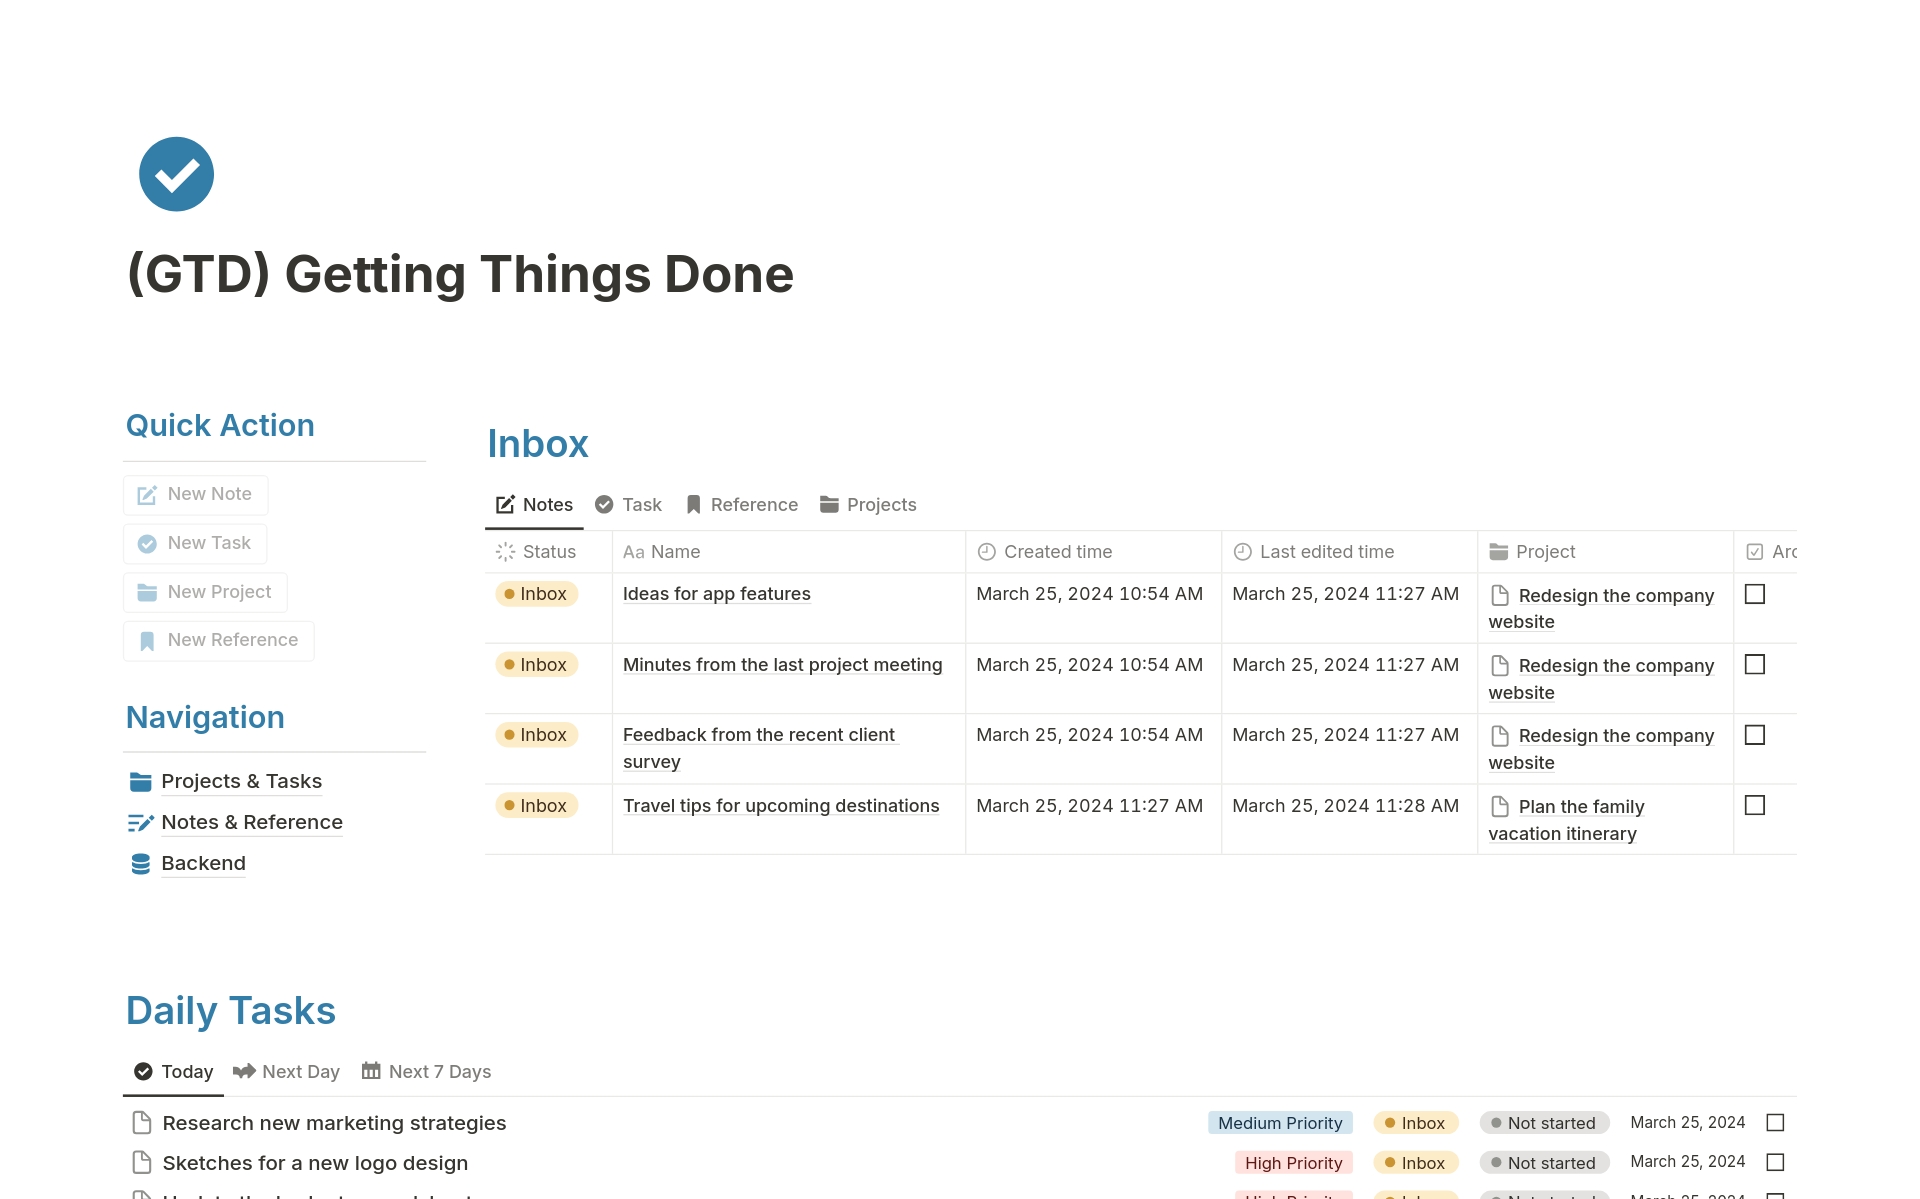Expand the Projects tab in Inbox
Image resolution: width=1920 pixels, height=1199 pixels.
click(x=867, y=504)
